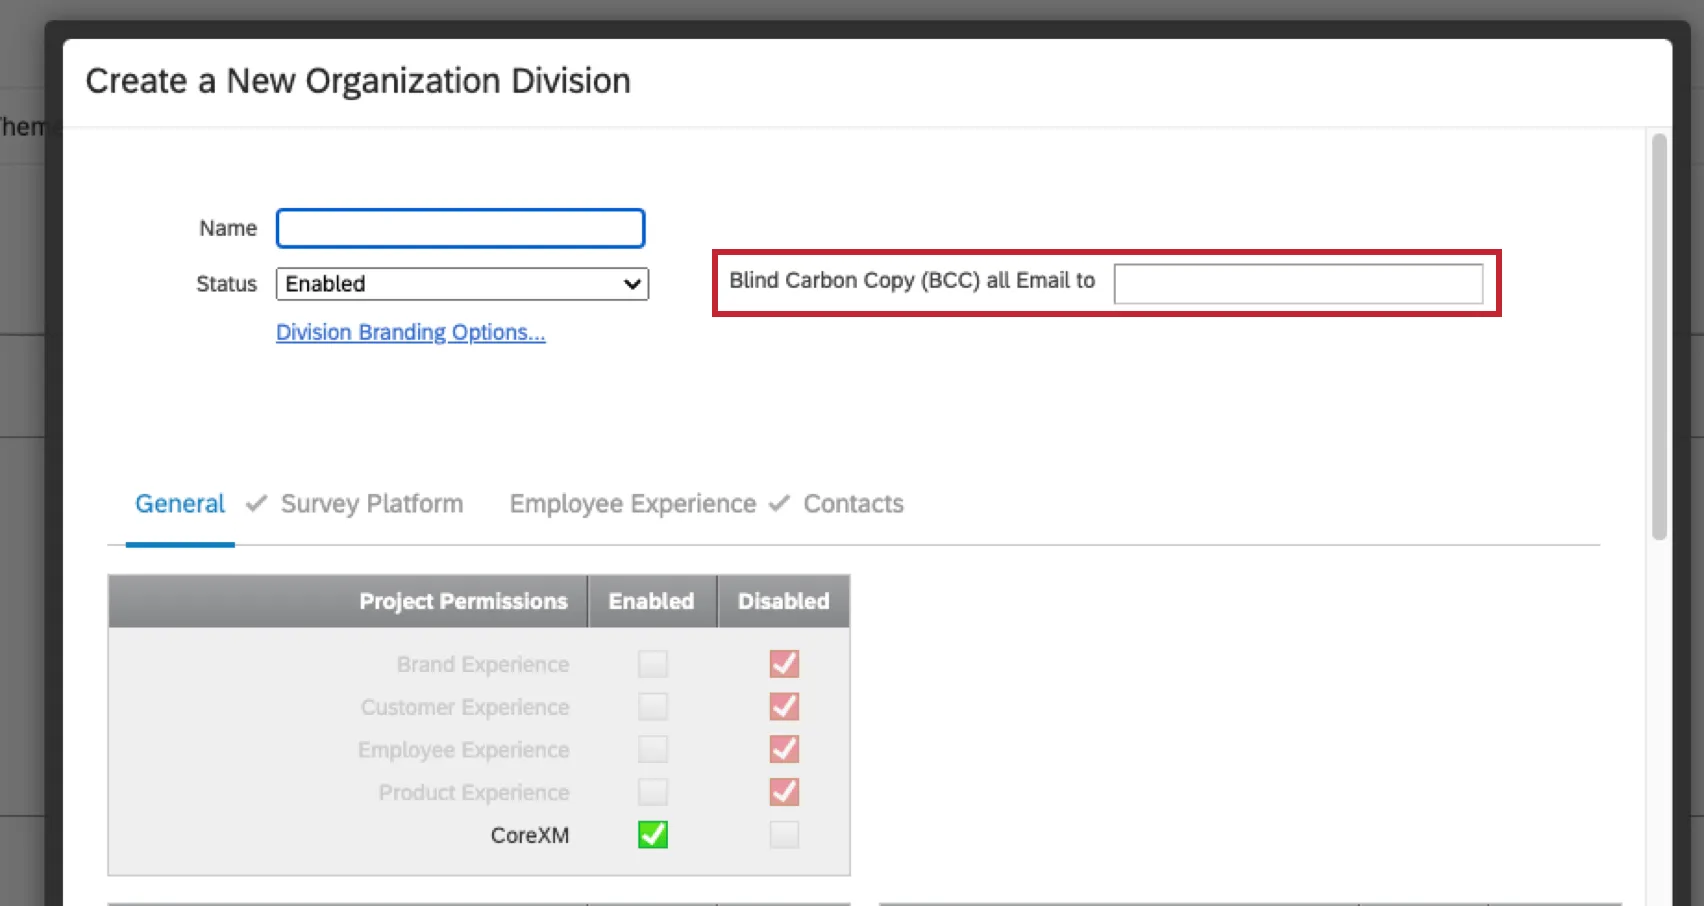
Task: Enable the Product Experience permission
Action: point(652,791)
